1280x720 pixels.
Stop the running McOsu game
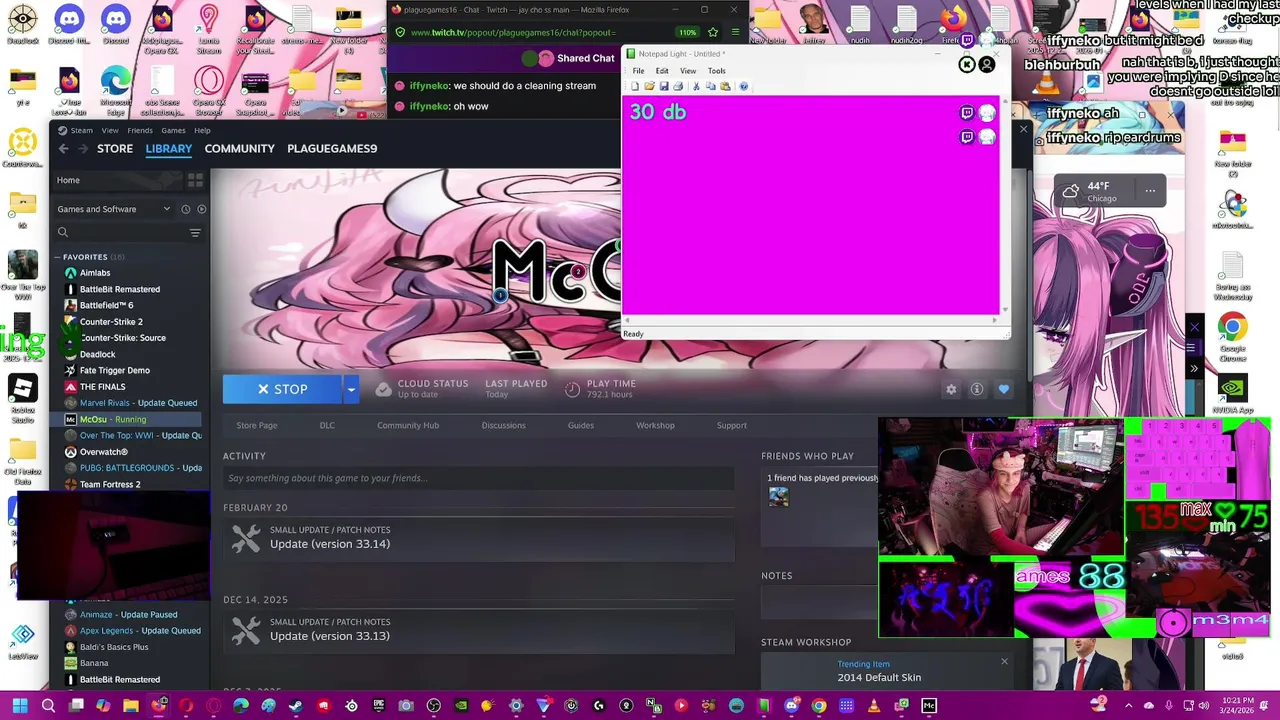click(282, 389)
